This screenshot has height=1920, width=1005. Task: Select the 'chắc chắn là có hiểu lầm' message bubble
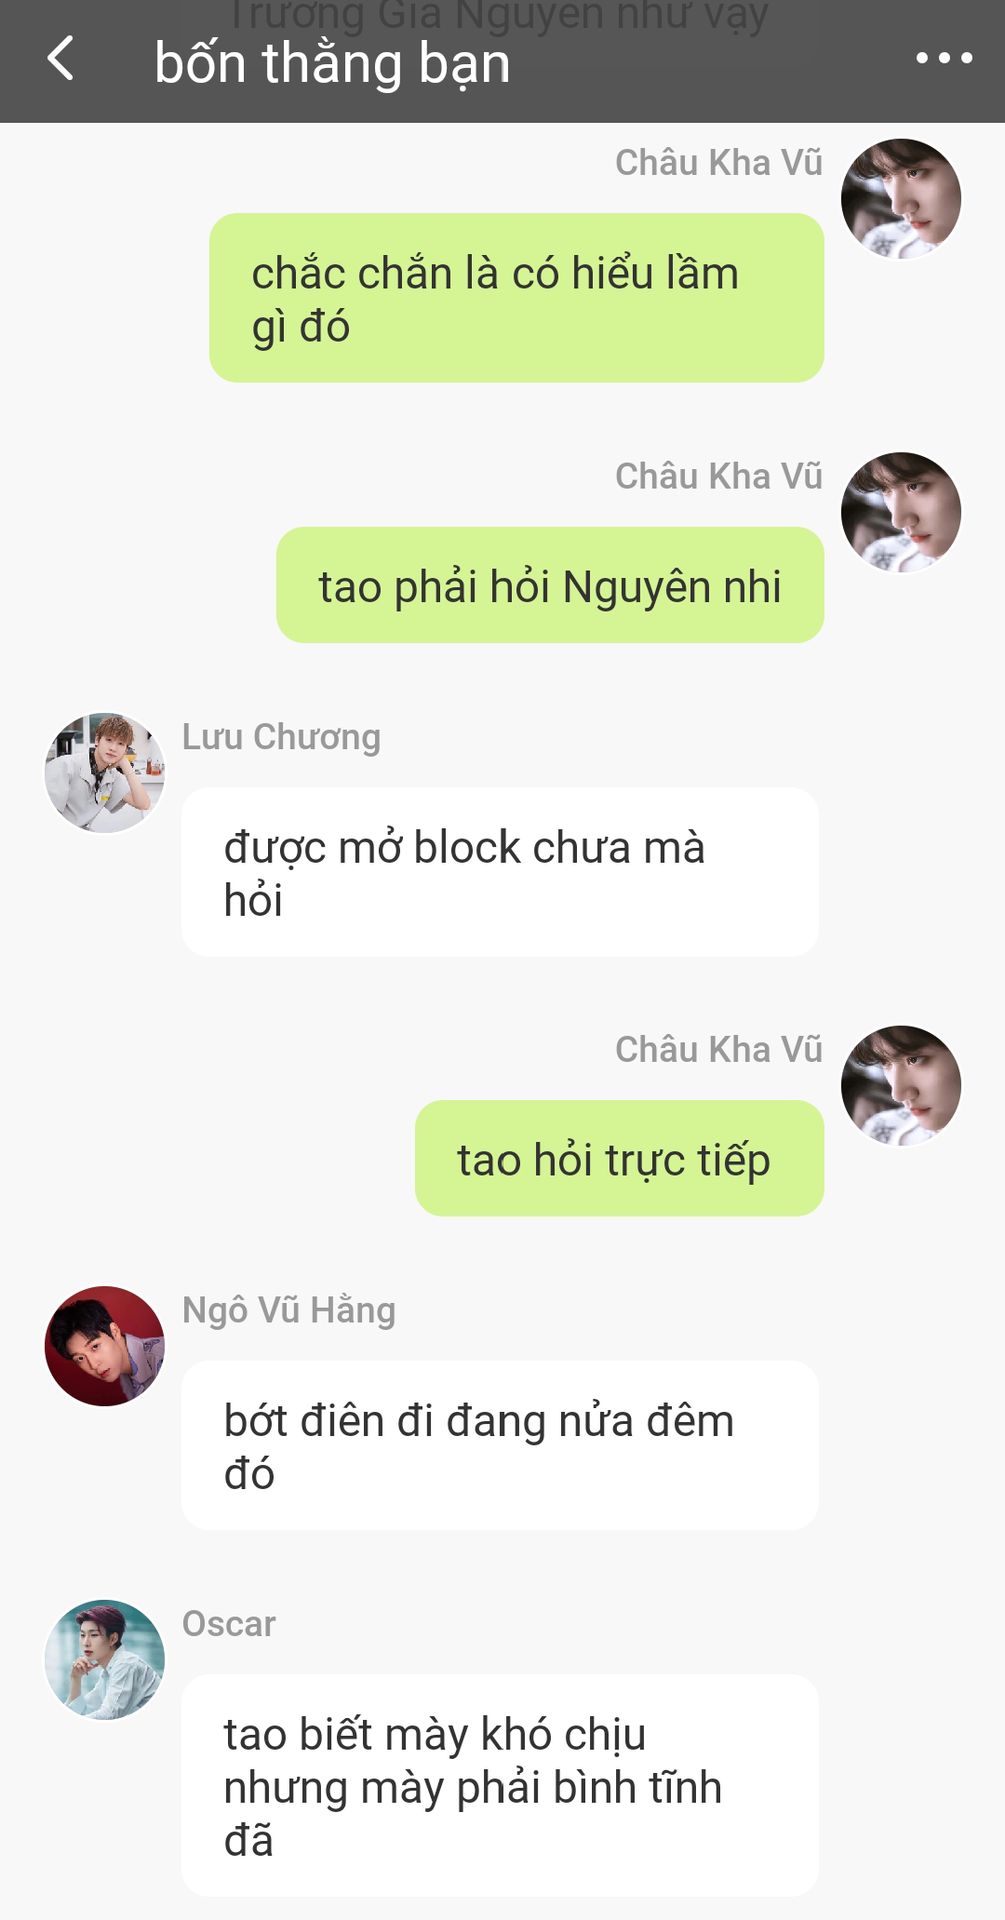[517, 298]
